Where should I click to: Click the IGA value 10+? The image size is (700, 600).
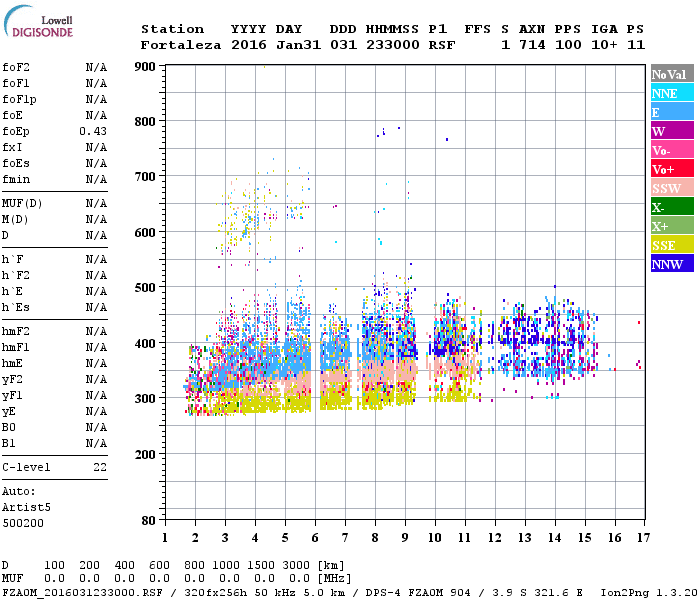click(604, 45)
